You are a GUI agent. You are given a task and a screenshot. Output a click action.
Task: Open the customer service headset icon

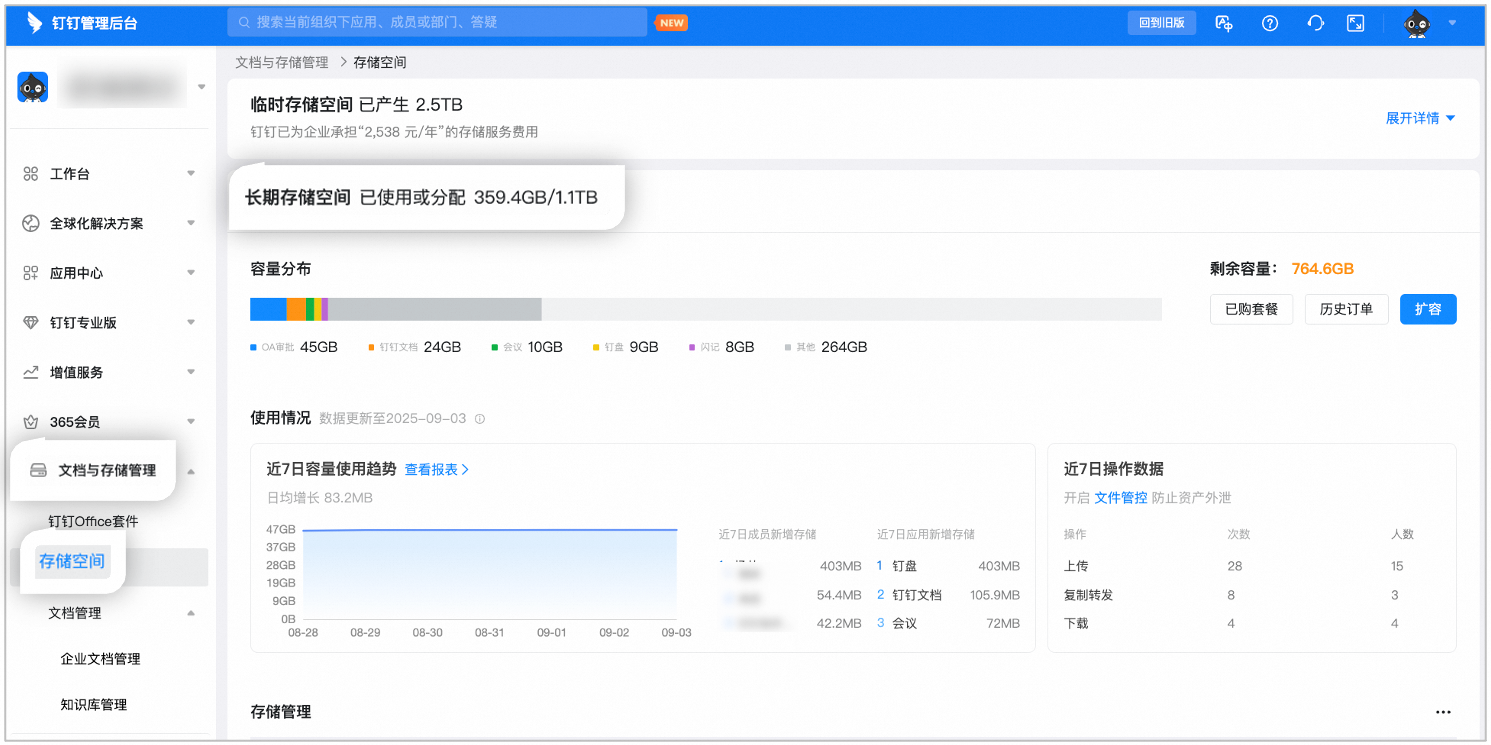pos(1316,23)
